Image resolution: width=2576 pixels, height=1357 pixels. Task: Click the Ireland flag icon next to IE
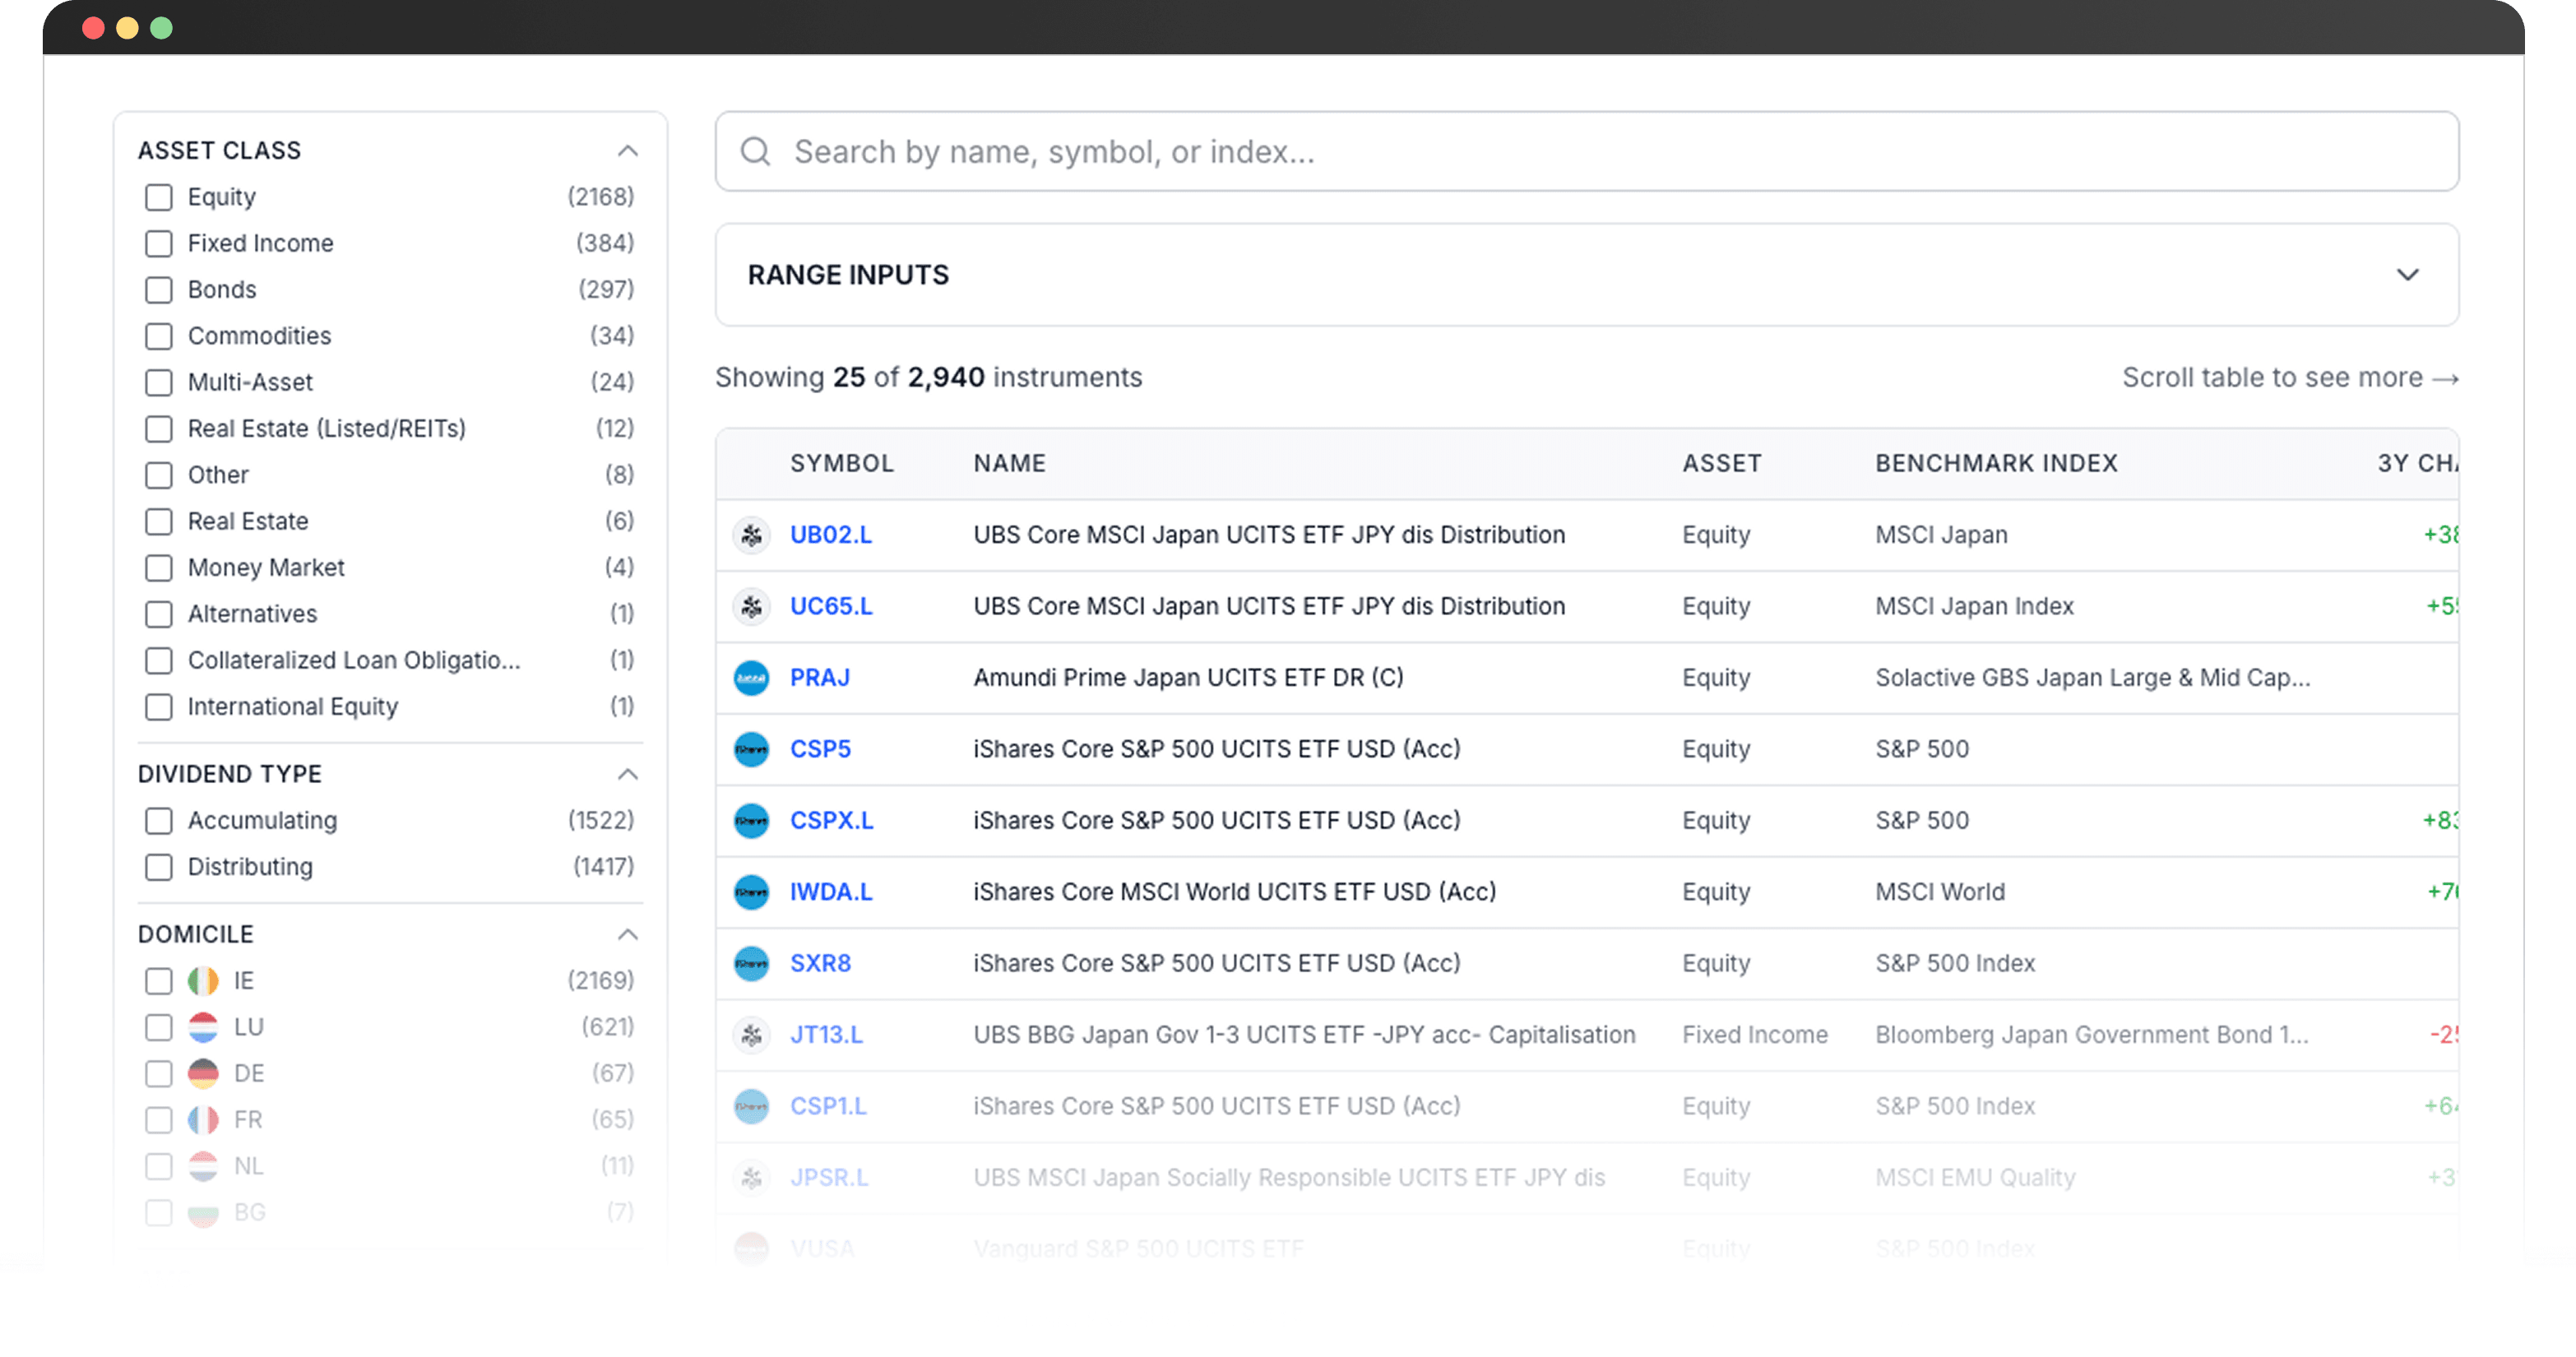(x=203, y=981)
